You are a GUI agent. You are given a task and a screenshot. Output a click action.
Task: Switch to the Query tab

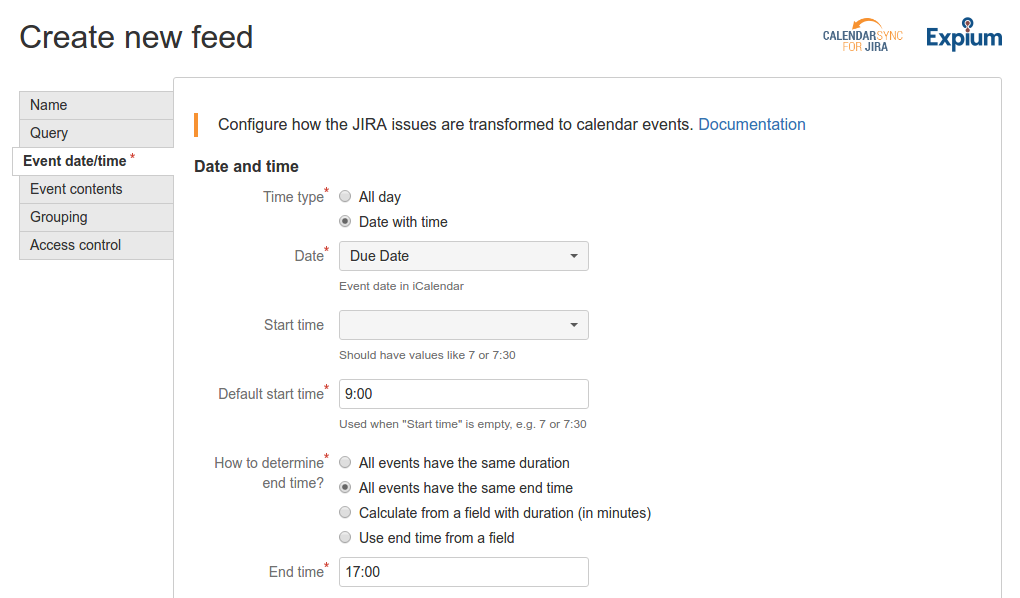pyautogui.click(x=96, y=133)
